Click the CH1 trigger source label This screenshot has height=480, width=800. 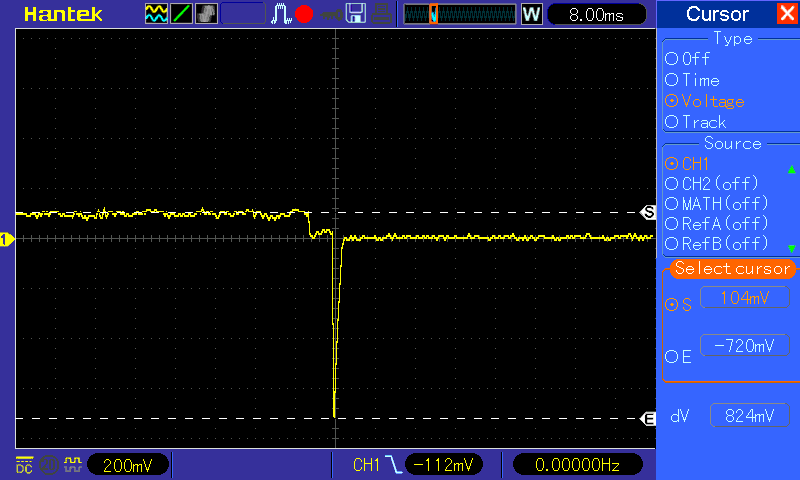366,465
